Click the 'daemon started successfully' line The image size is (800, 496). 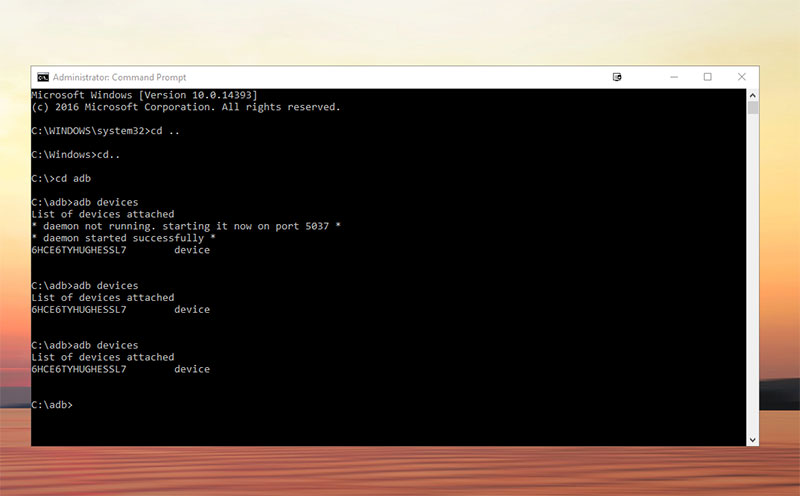point(123,238)
